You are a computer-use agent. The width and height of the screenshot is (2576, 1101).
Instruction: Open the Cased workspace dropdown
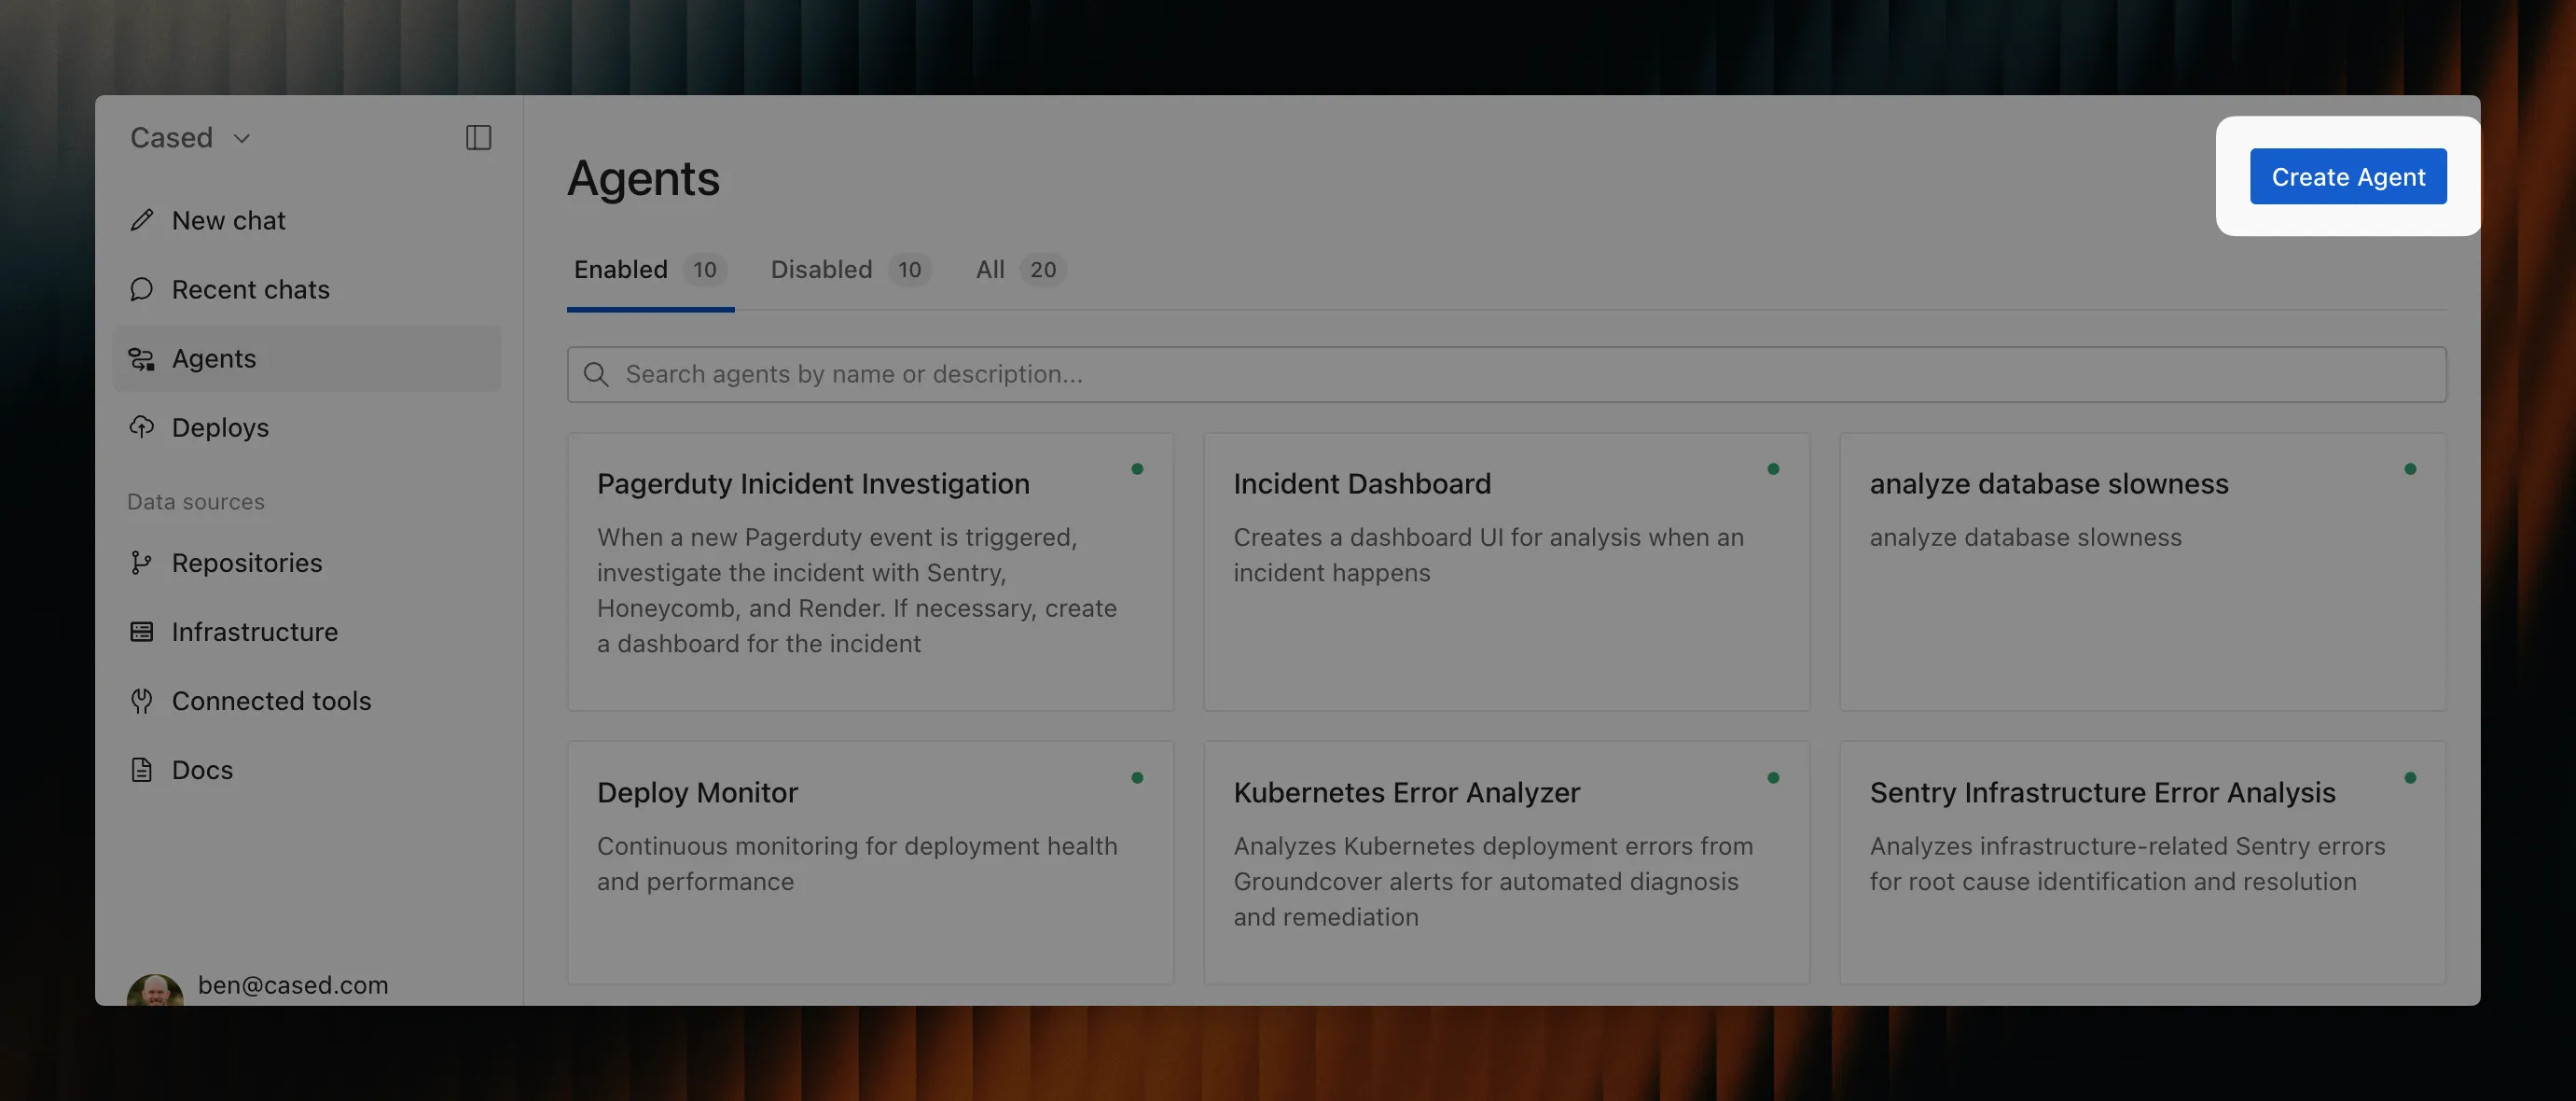pyautogui.click(x=190, y=138)
